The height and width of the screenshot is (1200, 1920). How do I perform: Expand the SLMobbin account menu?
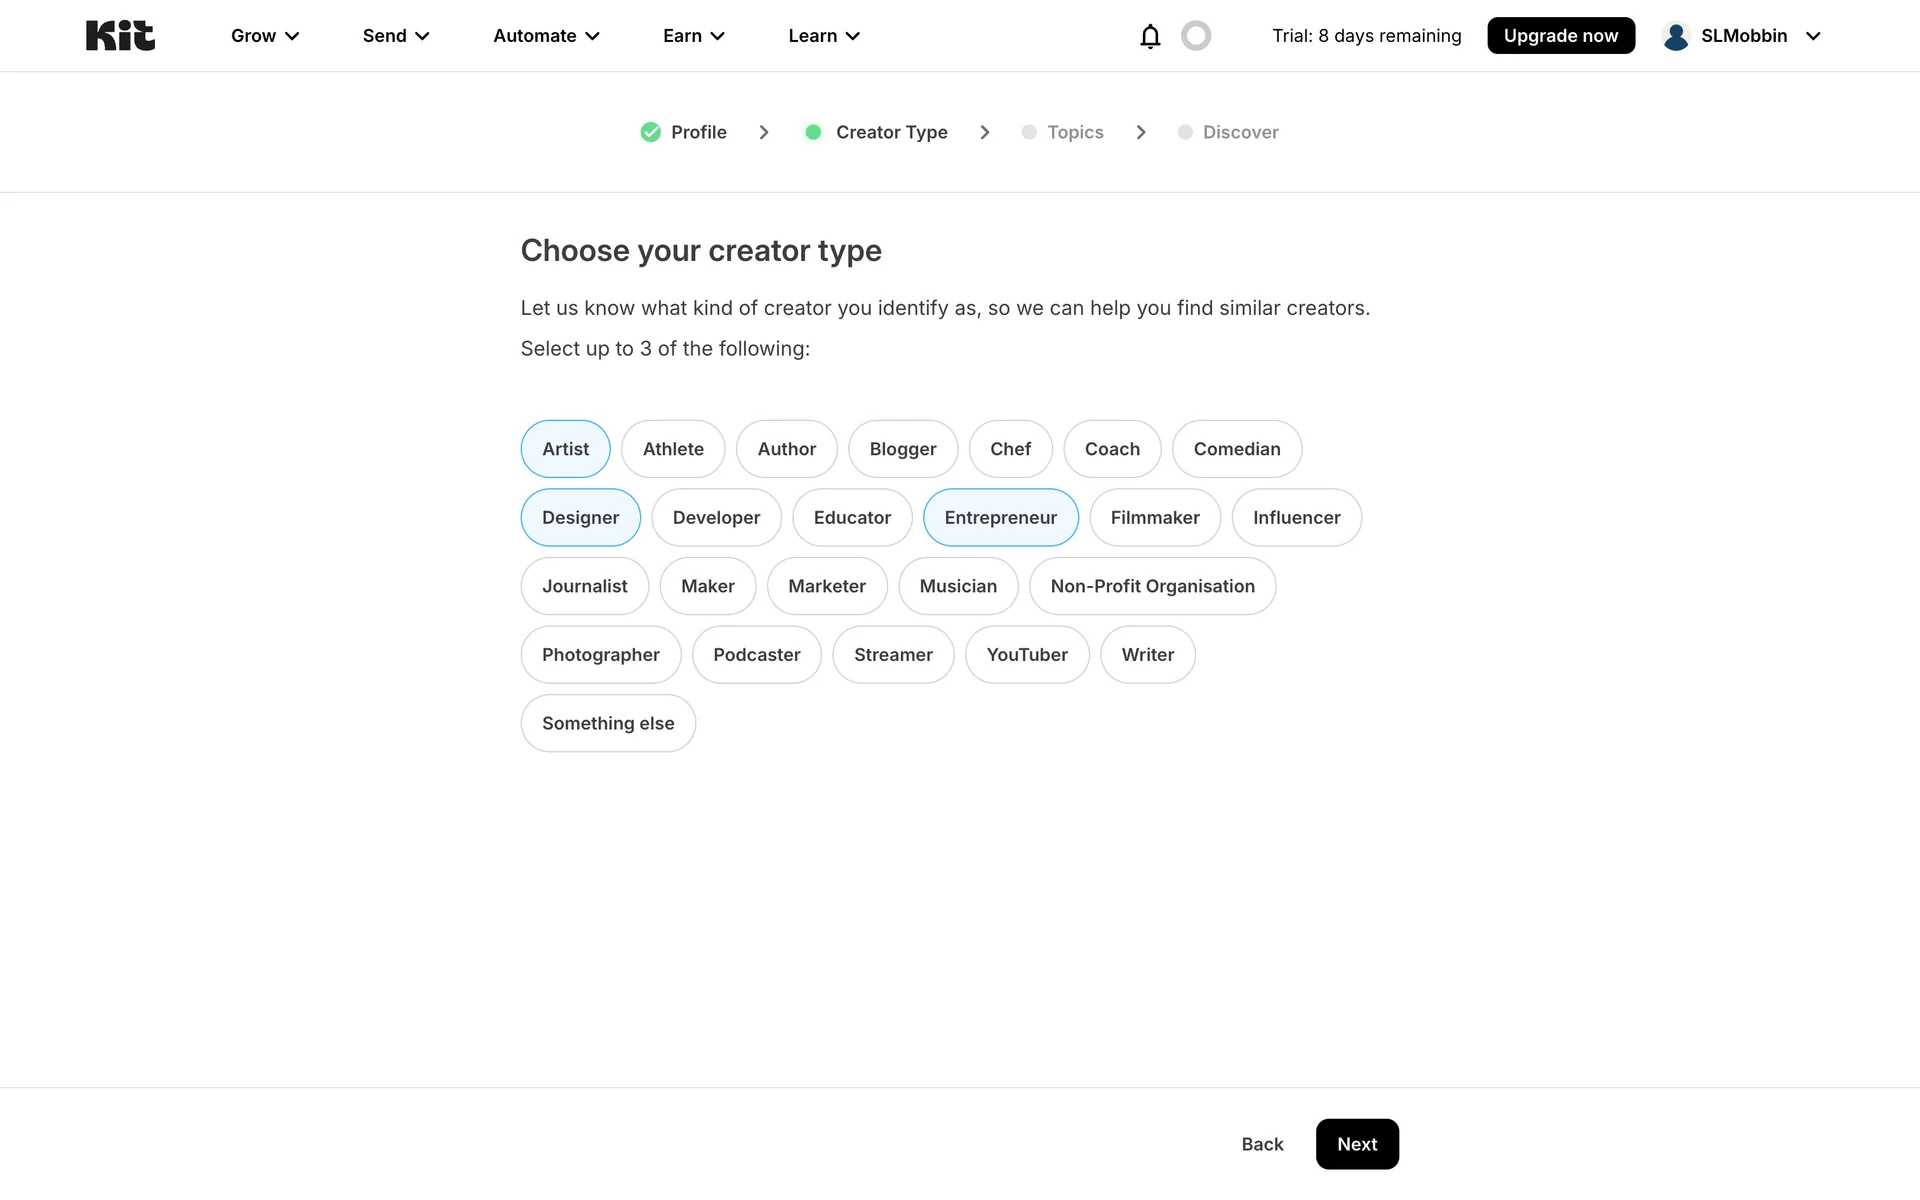pyautogui.click(x=1813, y=36)
